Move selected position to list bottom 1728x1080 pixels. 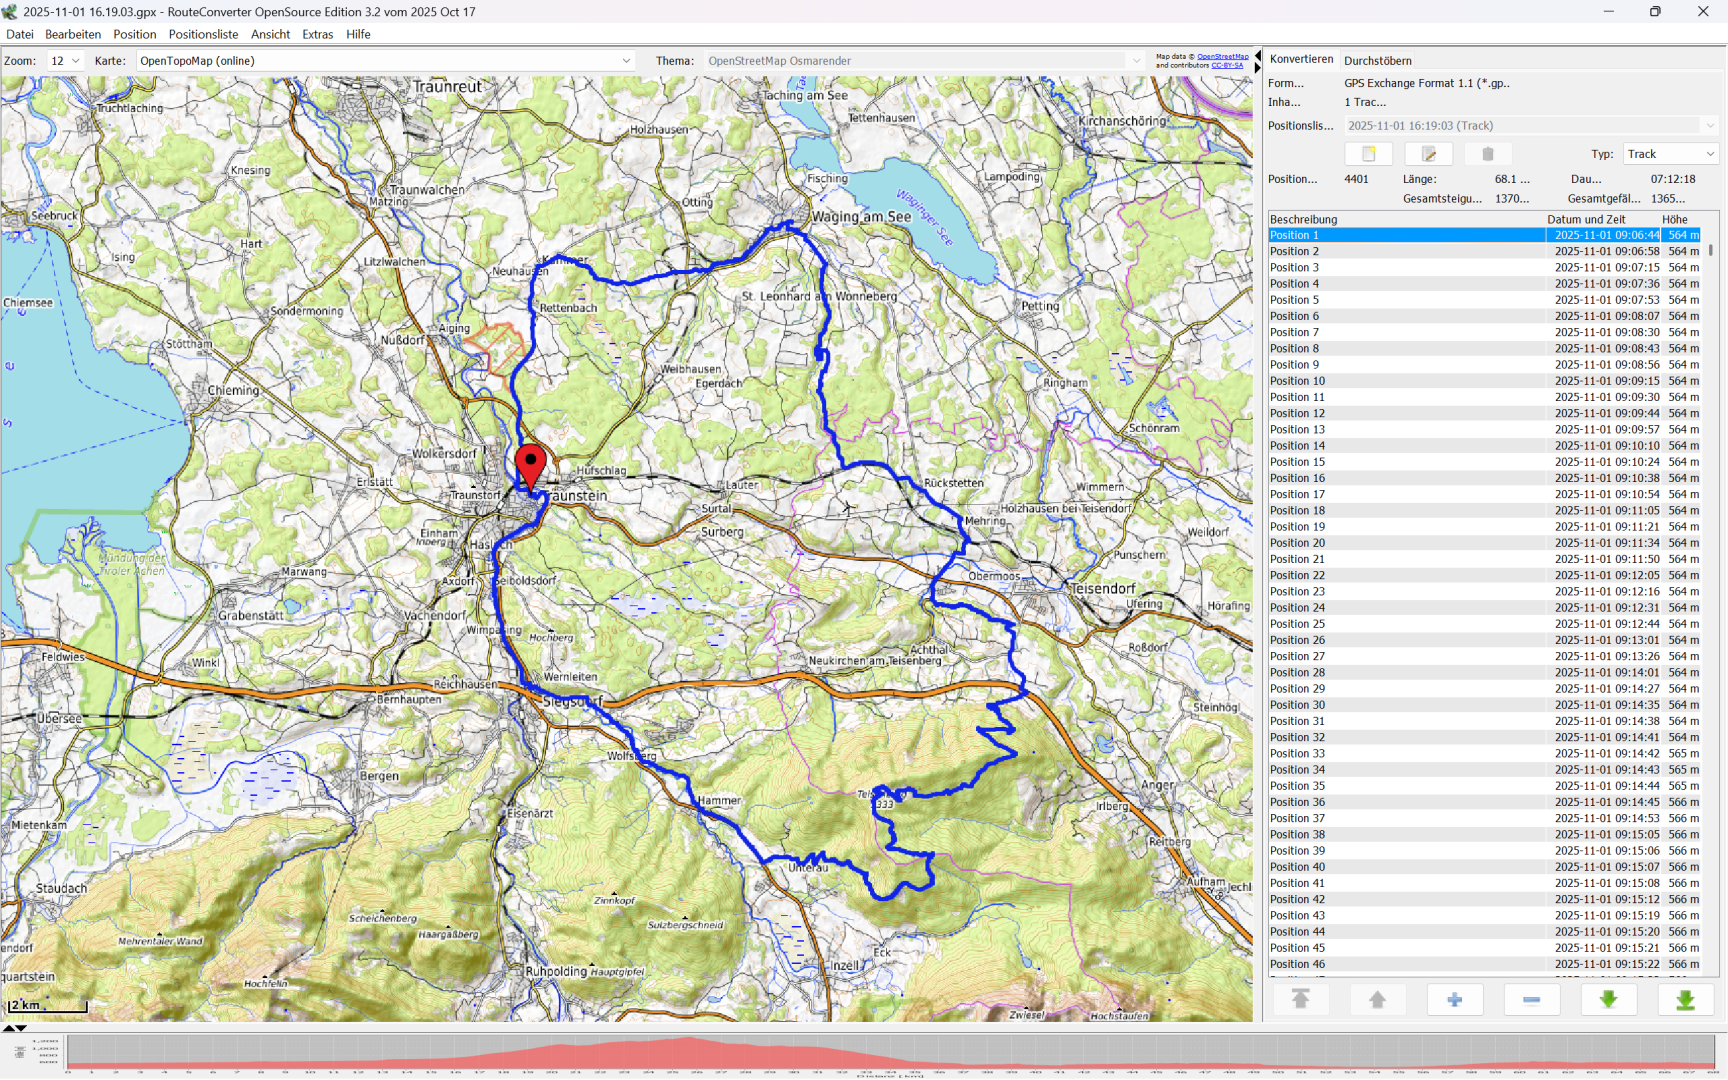[1685, 999]
